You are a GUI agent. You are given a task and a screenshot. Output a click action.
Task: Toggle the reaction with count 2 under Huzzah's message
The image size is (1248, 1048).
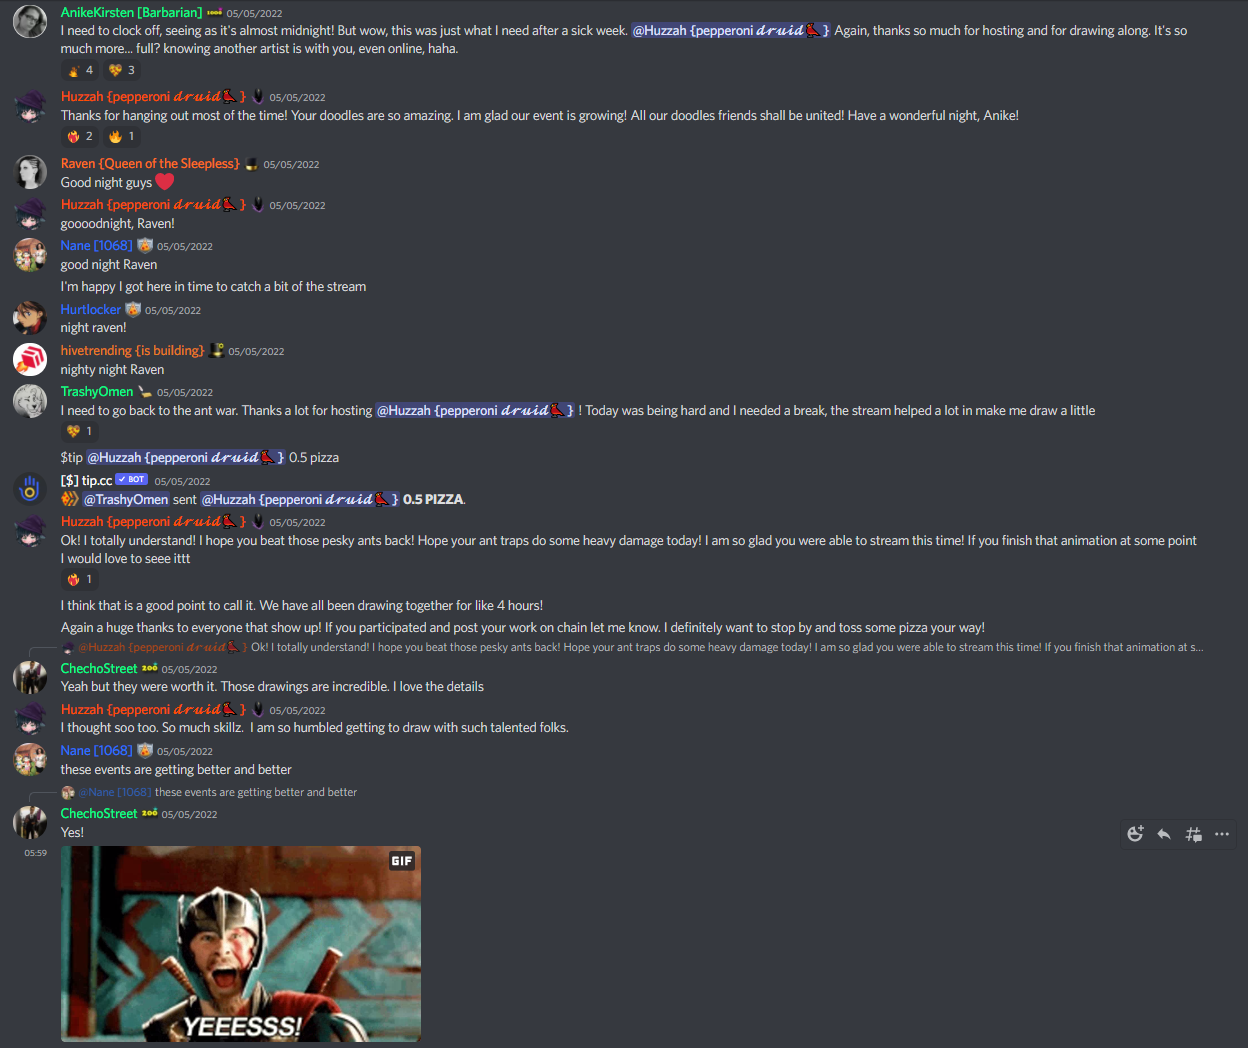80,136
